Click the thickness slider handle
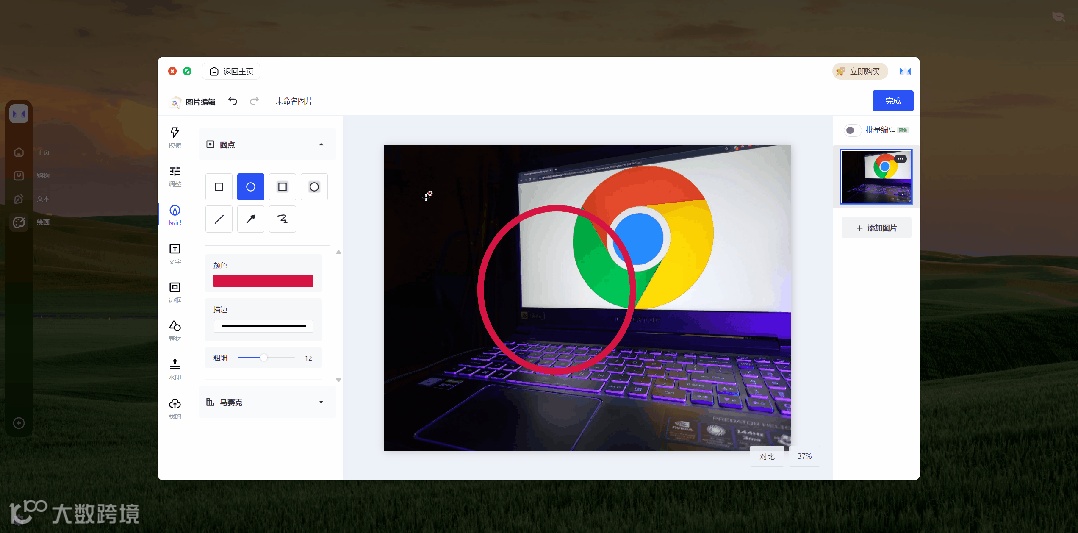 [x=263, y=358]
